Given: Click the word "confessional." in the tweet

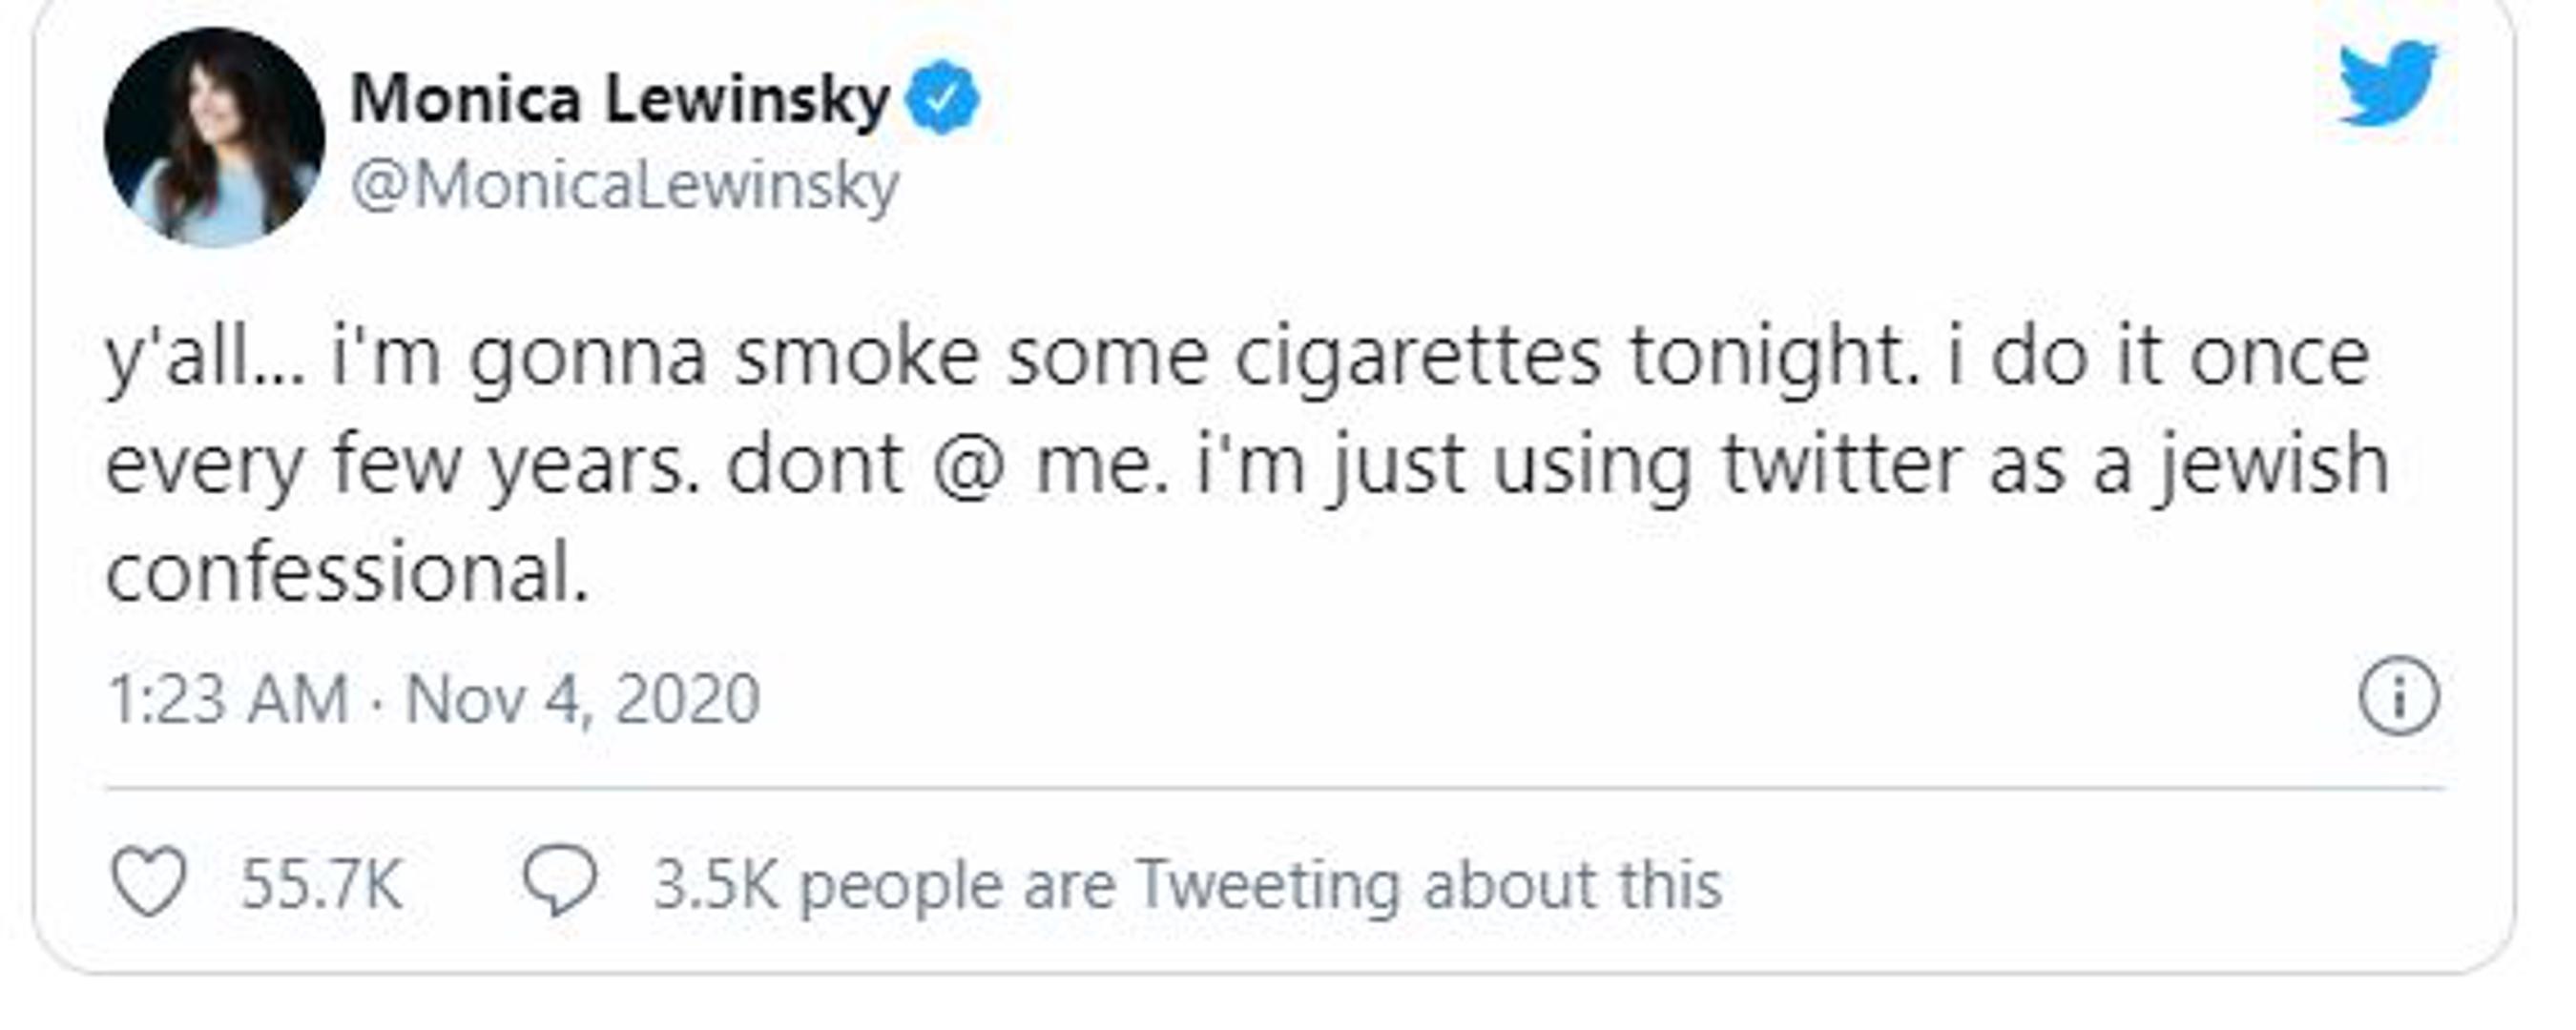Looking at the screenshot, I should pyautogui.click(x=347, y=573).
